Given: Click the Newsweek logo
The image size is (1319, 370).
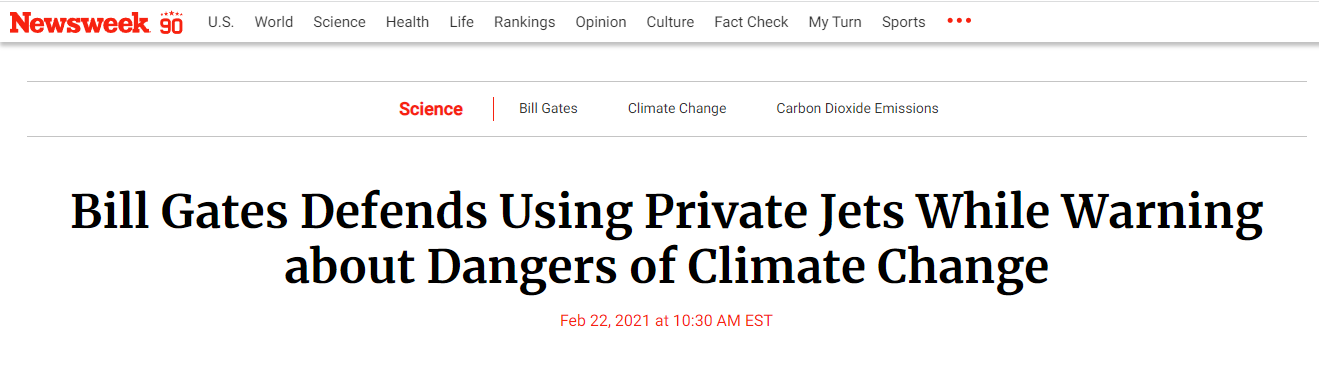Looking at the screenshot, I should pos(80,22).
